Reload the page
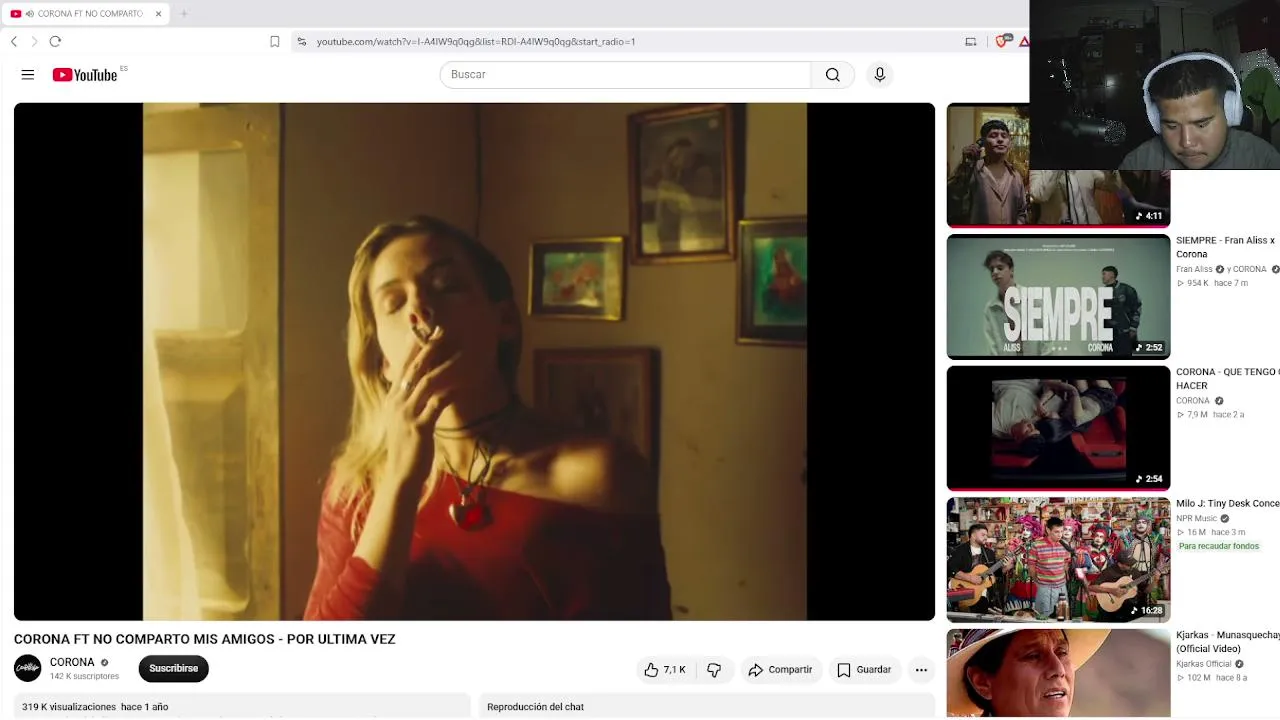 [56, 41]
